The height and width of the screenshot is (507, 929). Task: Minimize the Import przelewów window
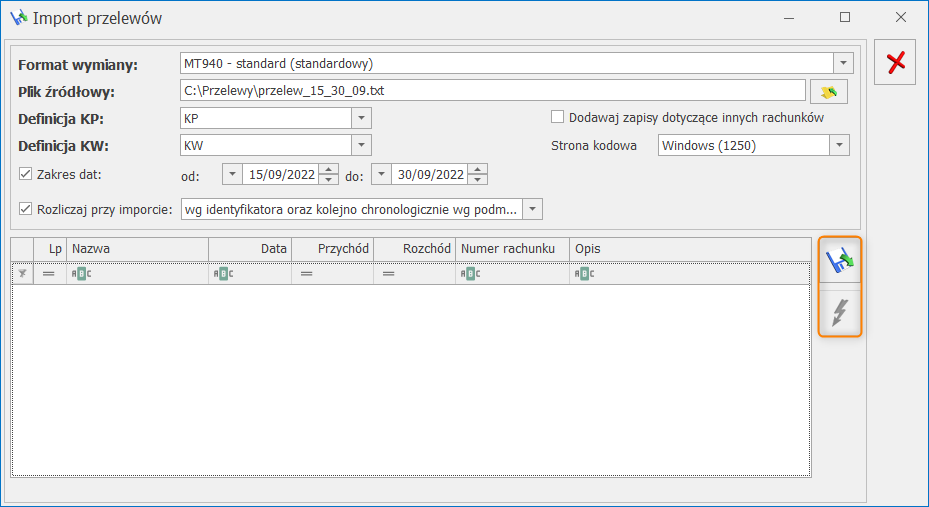click(789, 18)
